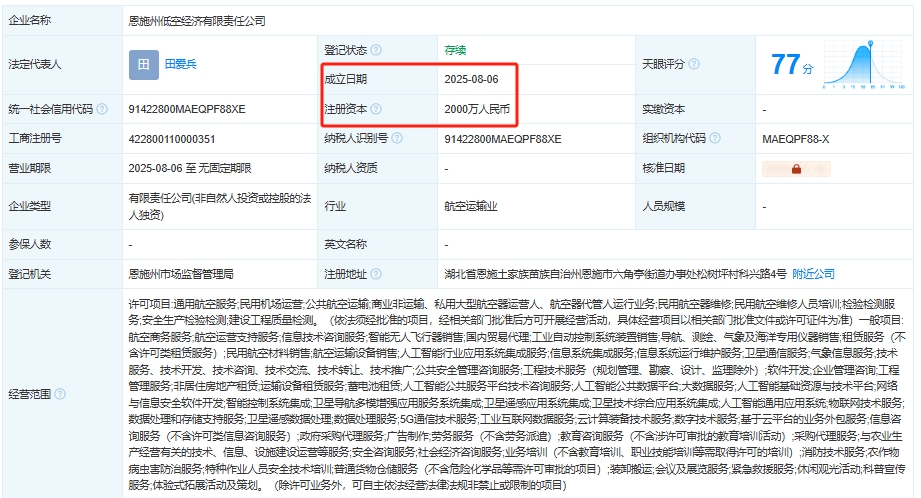Open help icon next to 注册资本
This screenshot has height=498, width=921.
[x=376, y=109]
